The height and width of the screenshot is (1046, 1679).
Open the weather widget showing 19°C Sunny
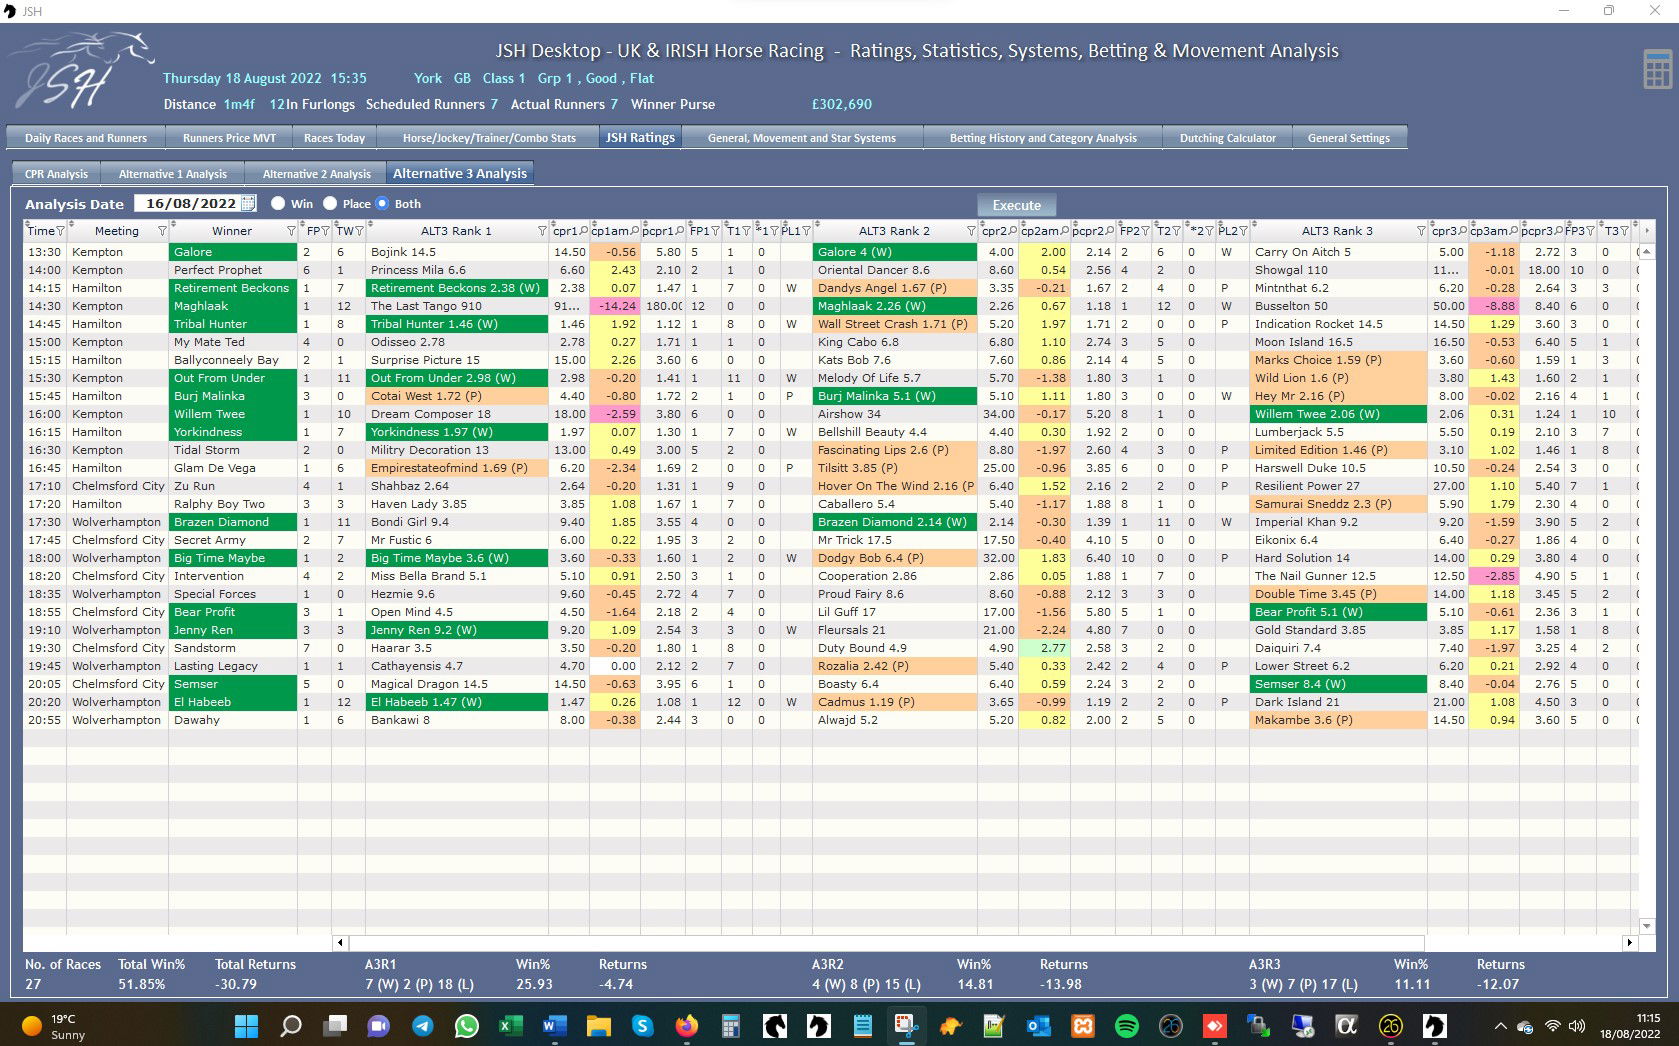tap(55, 1026)
